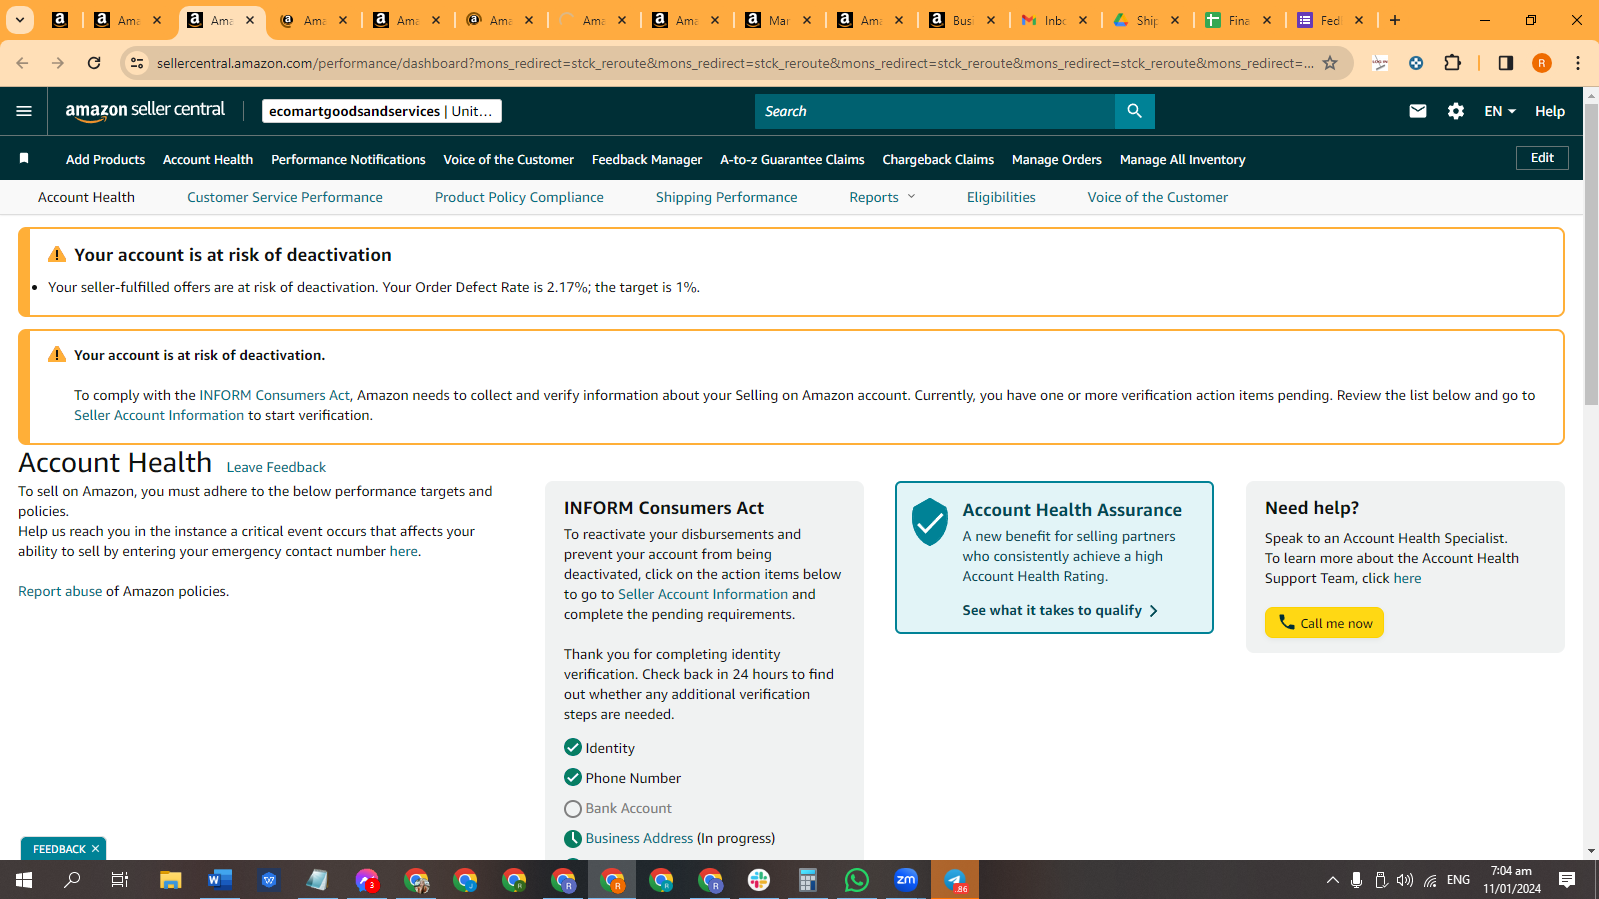Open a new browser tab

tap(1395, 20)
